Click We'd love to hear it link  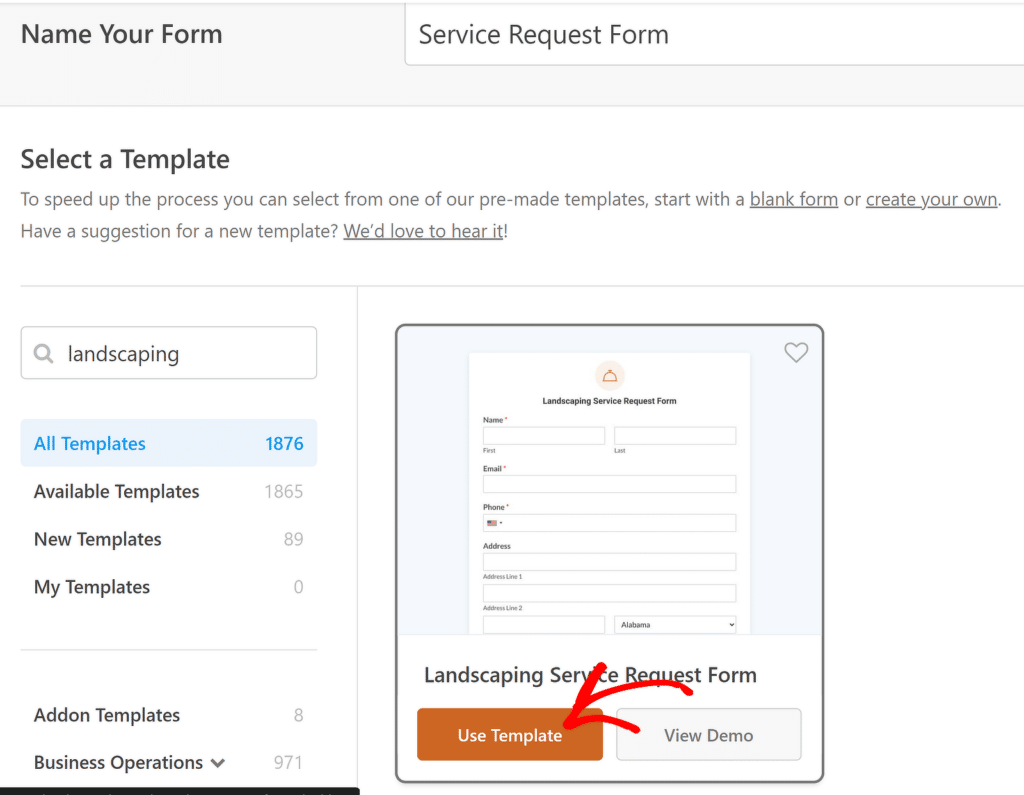coord(423,231)
